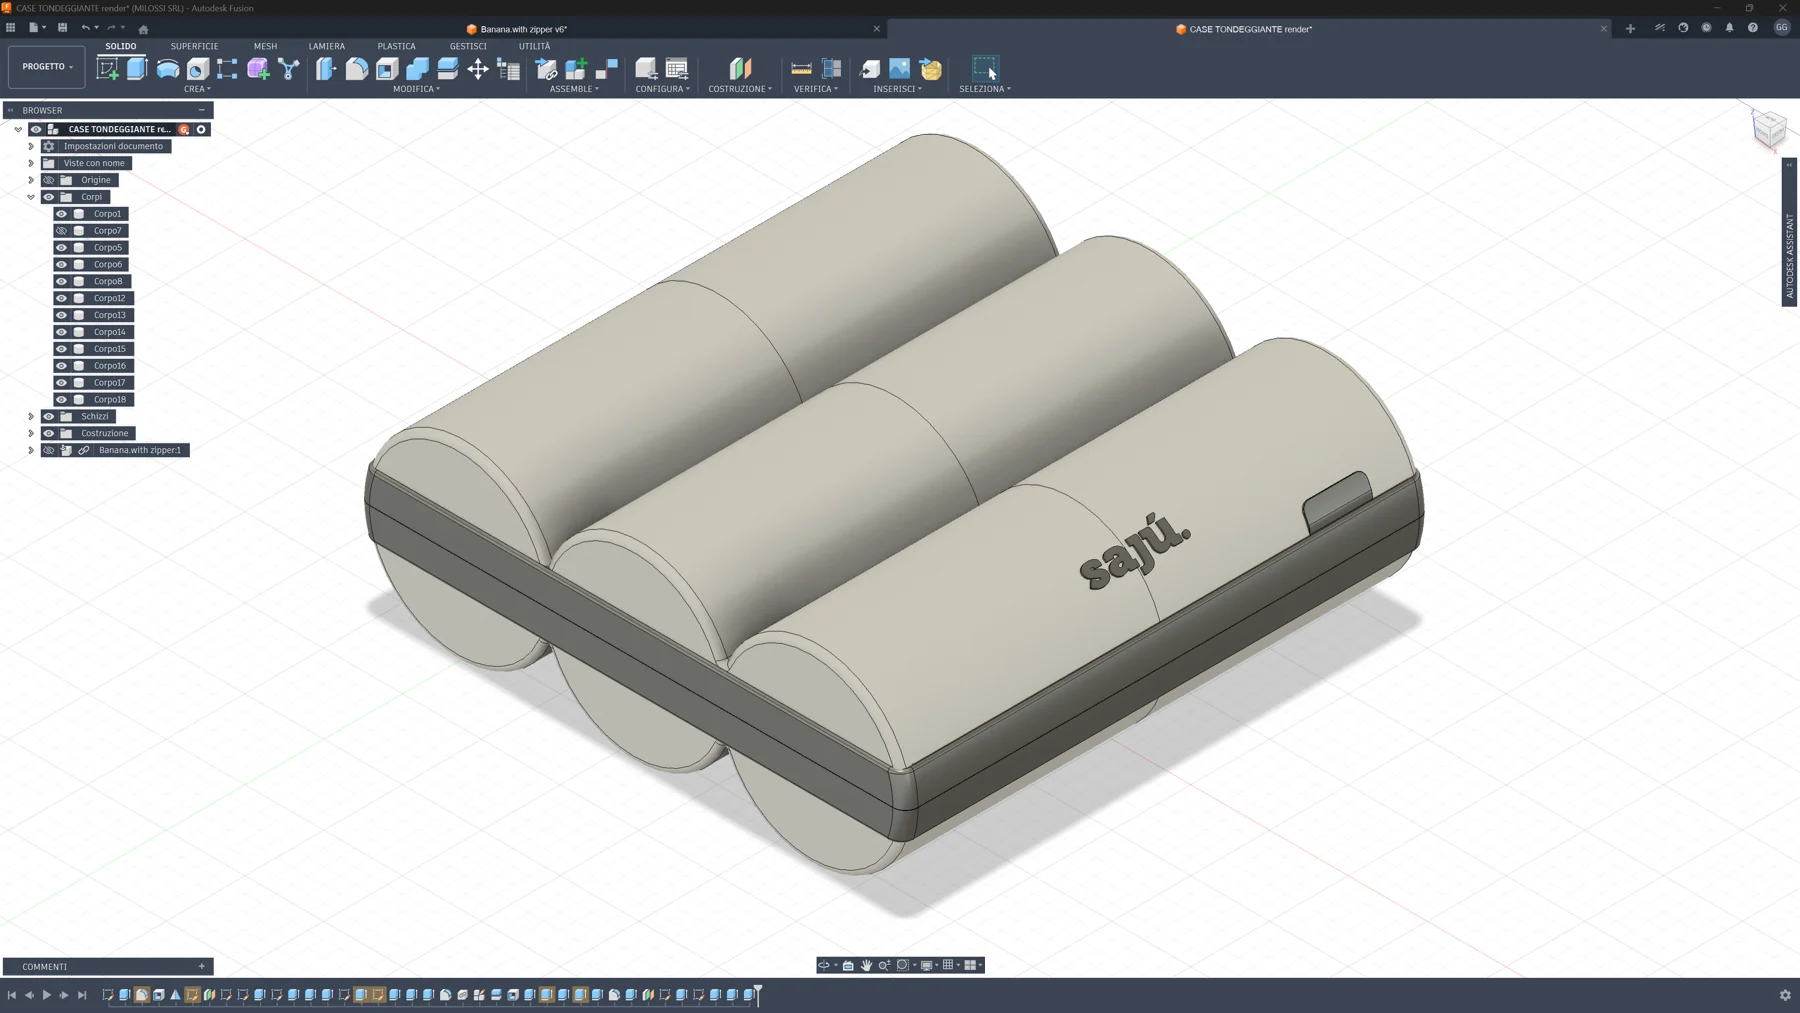
Task: Activate the Pan hand tool
Action: pyautogui.click(x=866, y=965)
